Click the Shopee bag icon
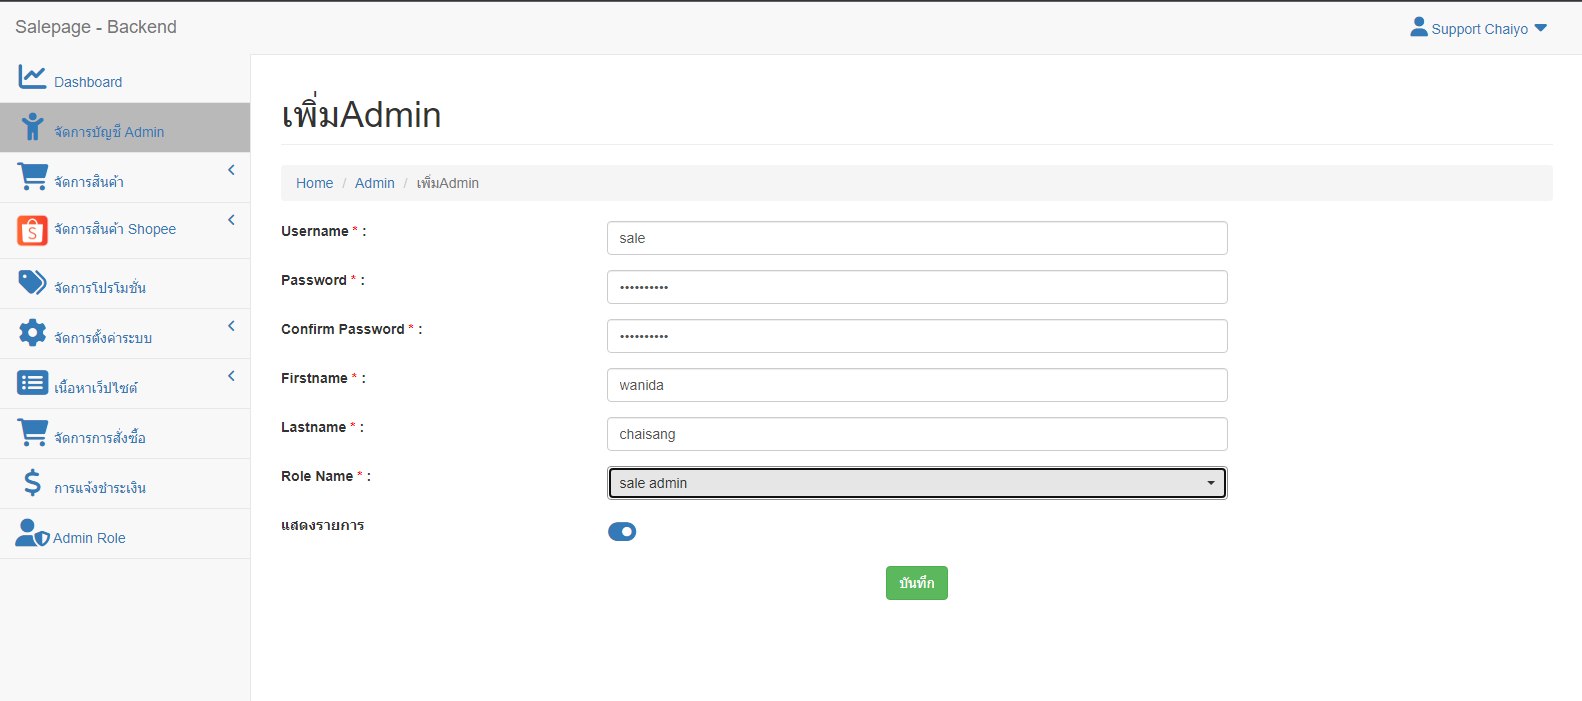The height and width of the screenshot is (701, 1582). tap(32, 231)
